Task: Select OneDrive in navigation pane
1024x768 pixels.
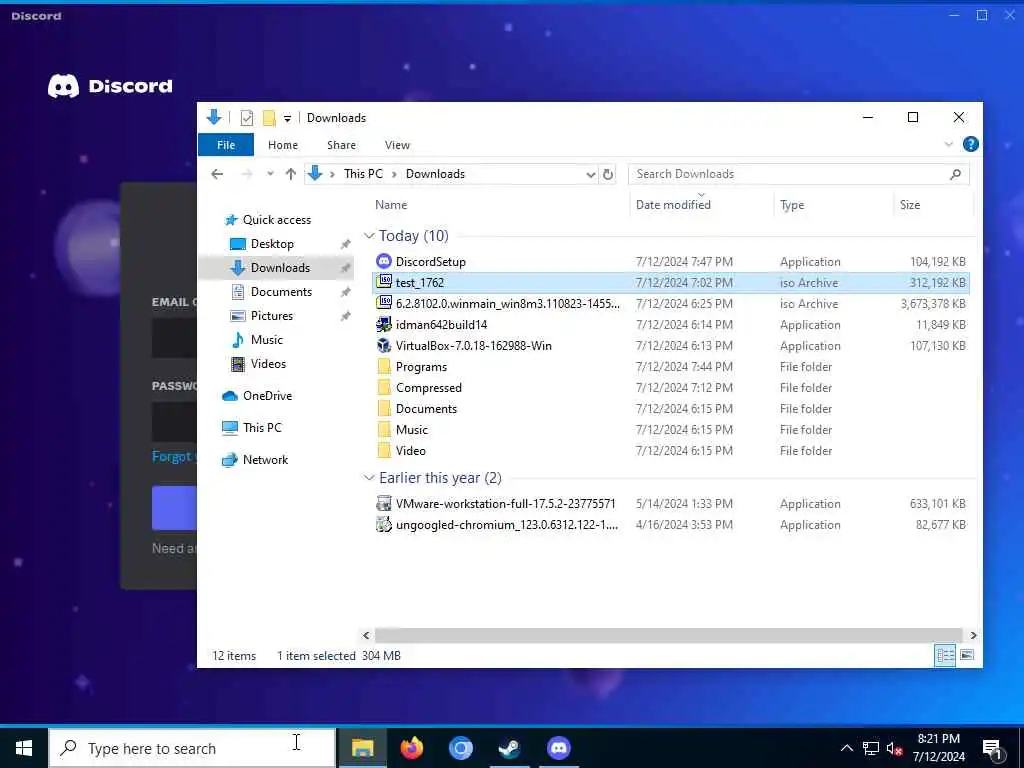Action: point(267,396)
